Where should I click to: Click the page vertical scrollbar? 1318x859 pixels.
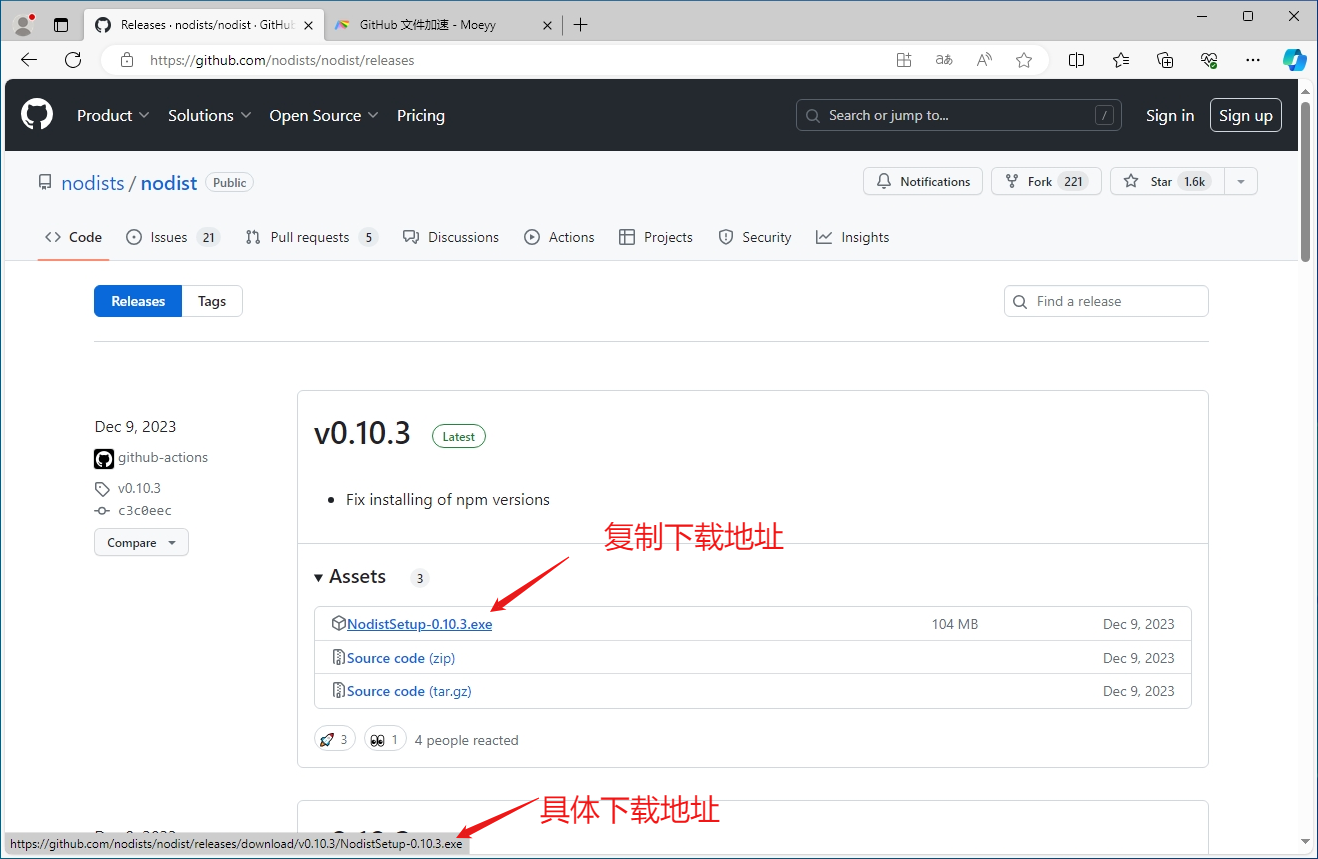coord(1305,180)
